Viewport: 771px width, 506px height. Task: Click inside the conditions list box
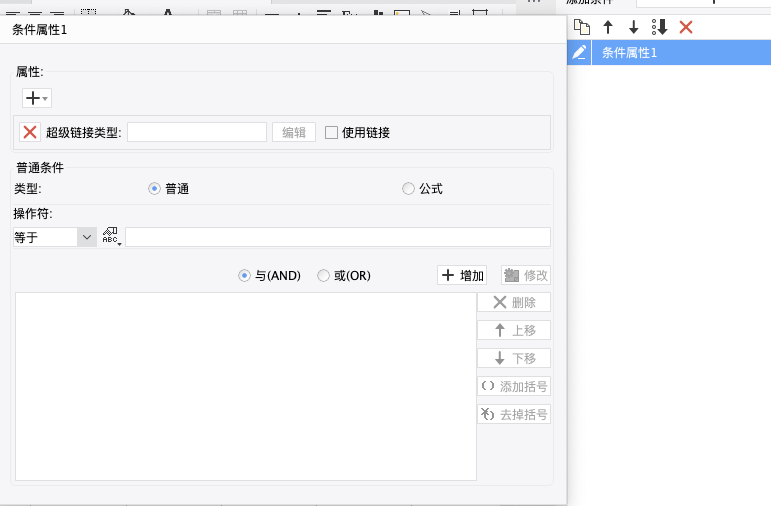pos(246,387)
